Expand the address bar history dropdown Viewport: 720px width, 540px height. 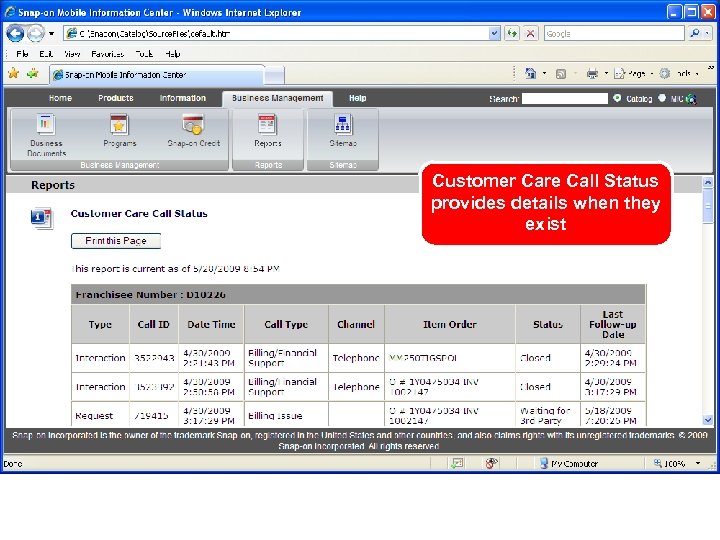[494, 34]
